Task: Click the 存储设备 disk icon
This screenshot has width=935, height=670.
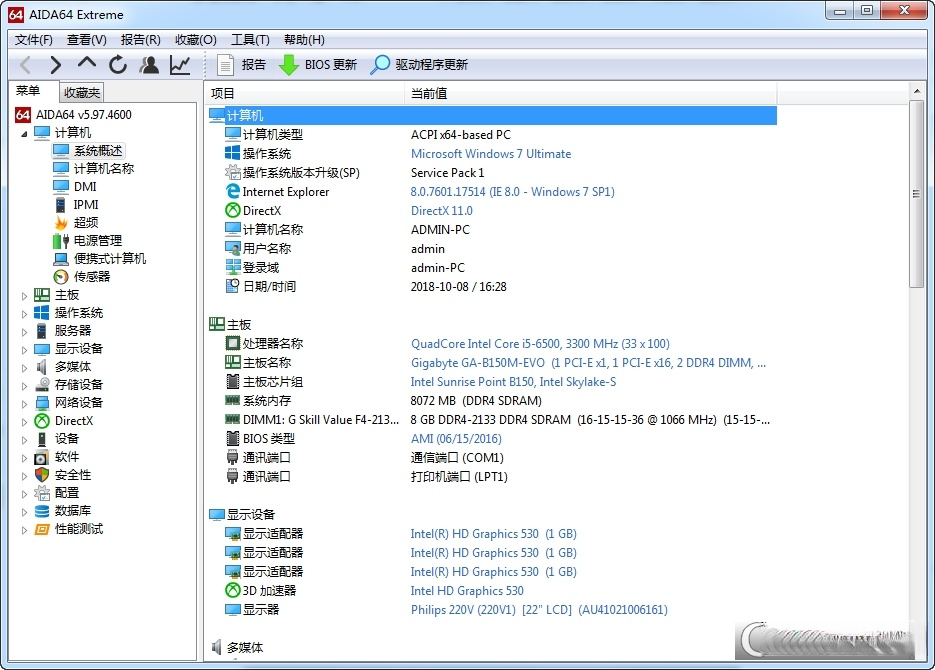Action: click(x=42, y=385)
